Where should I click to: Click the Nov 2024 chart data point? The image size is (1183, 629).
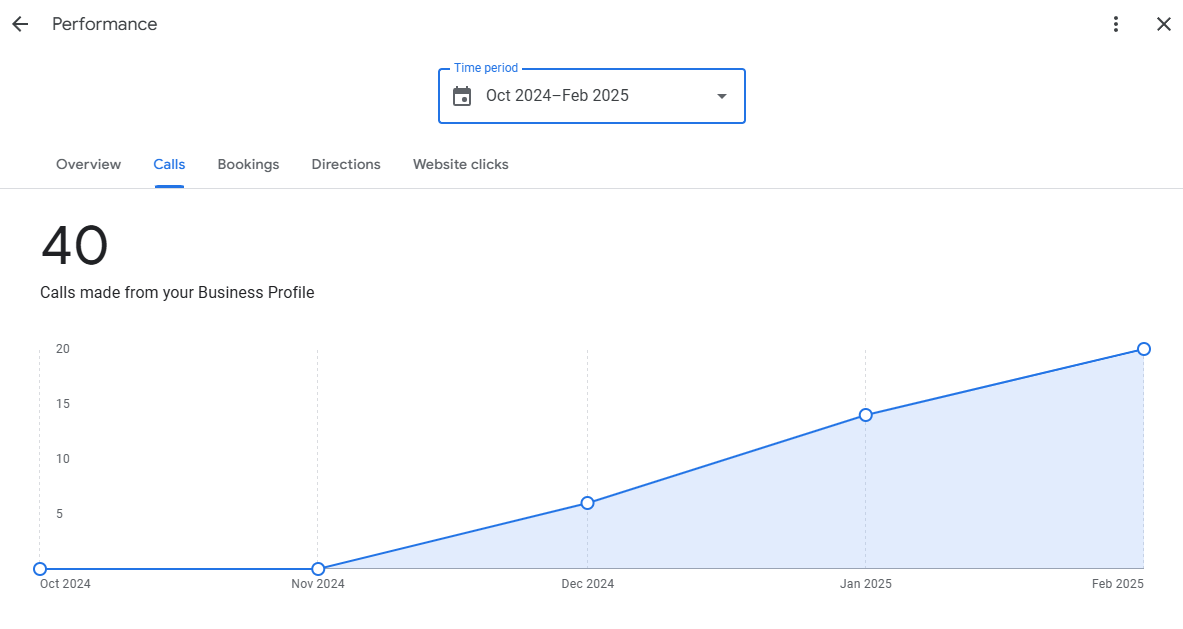318,568
